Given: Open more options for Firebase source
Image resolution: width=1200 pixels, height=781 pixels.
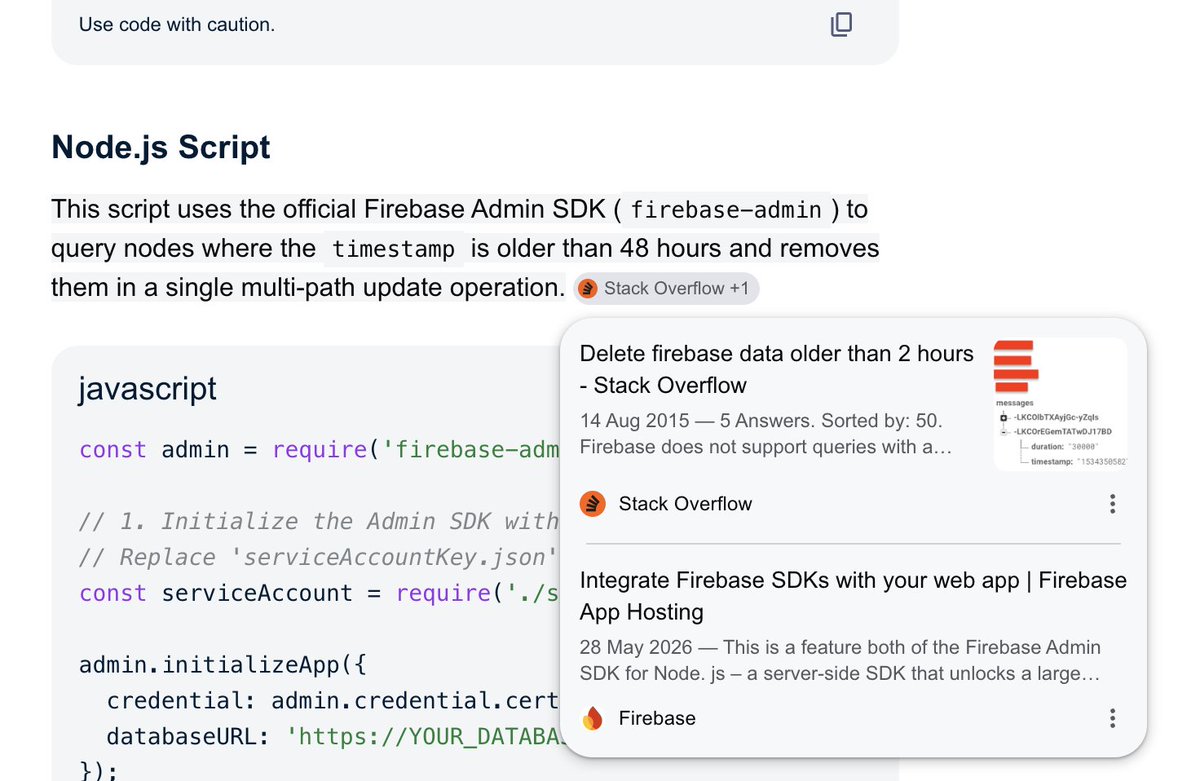Looking at the screenshot, I should pyautogui.click(x=1112, y=718).
